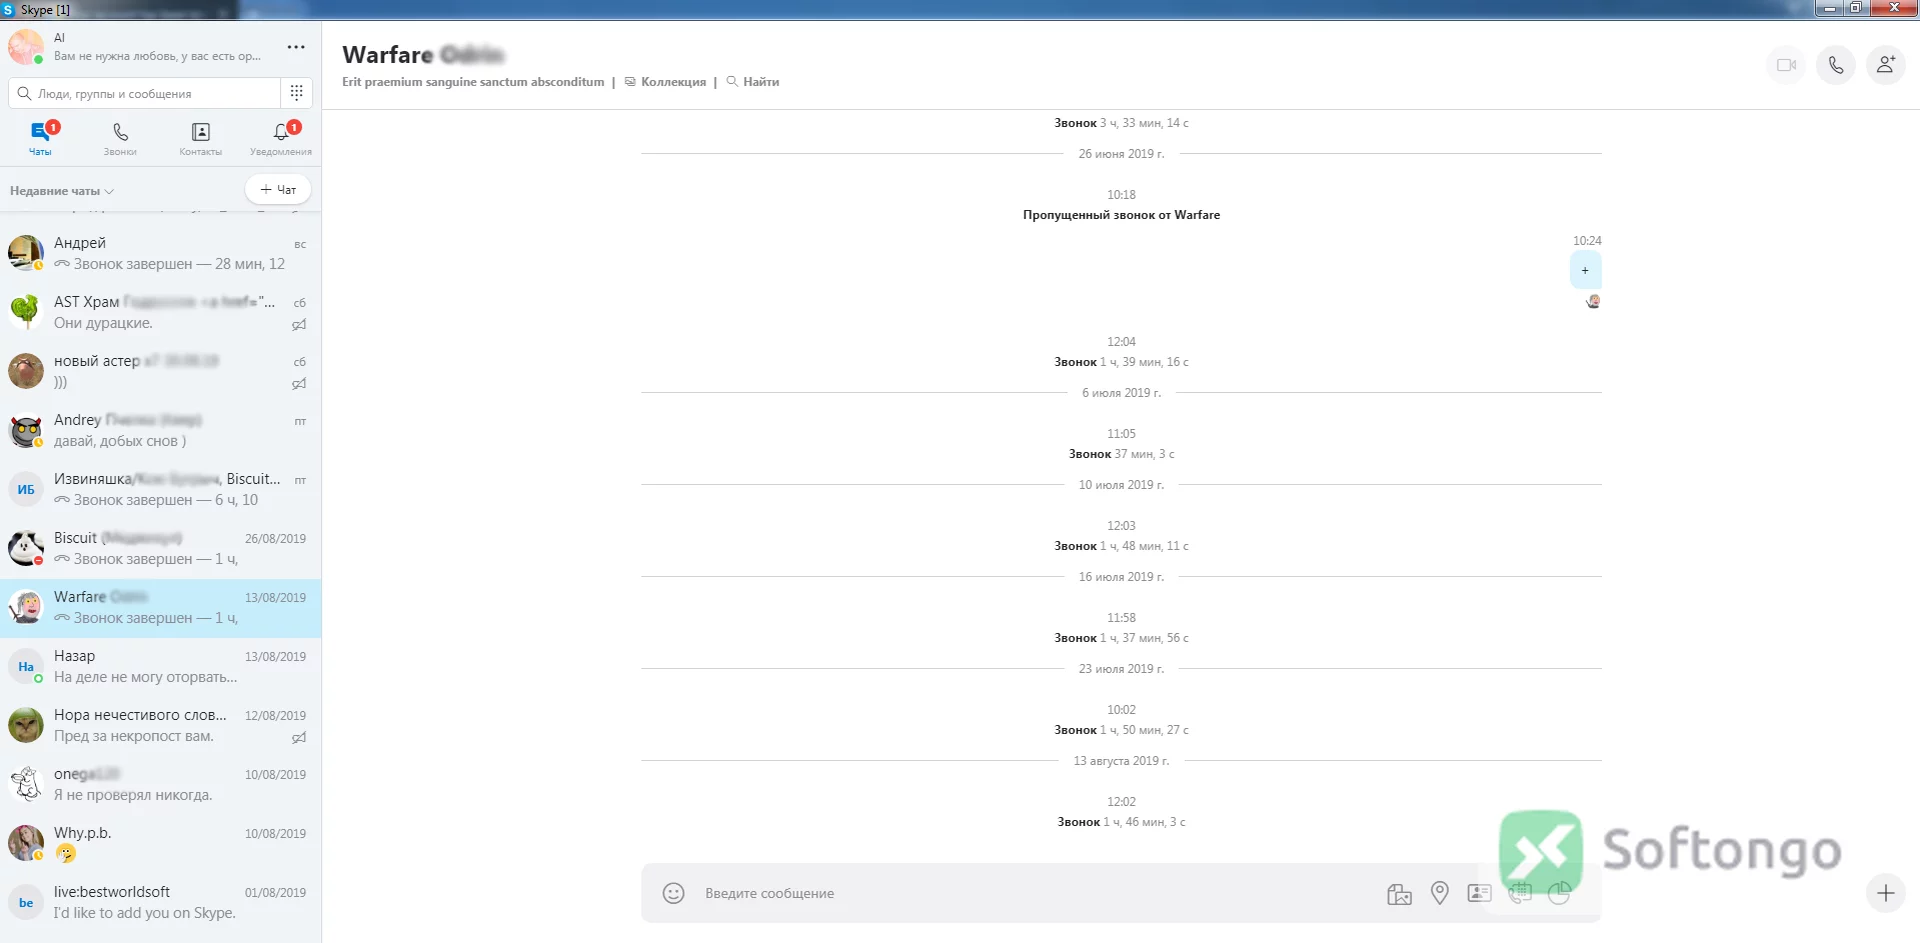1920x943 pixels.
Task: Open the muted icon on AST Храм chat
Action: pyautogui.click(x=299, y=324)
